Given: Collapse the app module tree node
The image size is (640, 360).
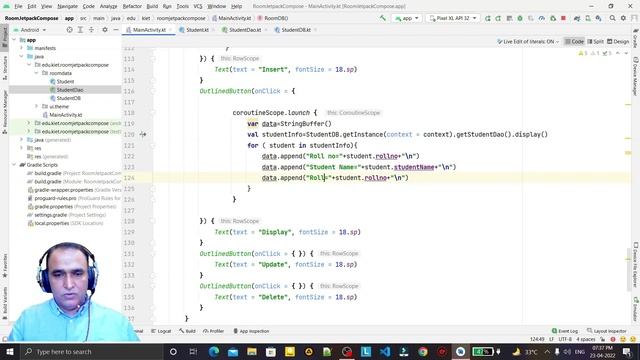Looking at the screenshot, I should [14, 40].
